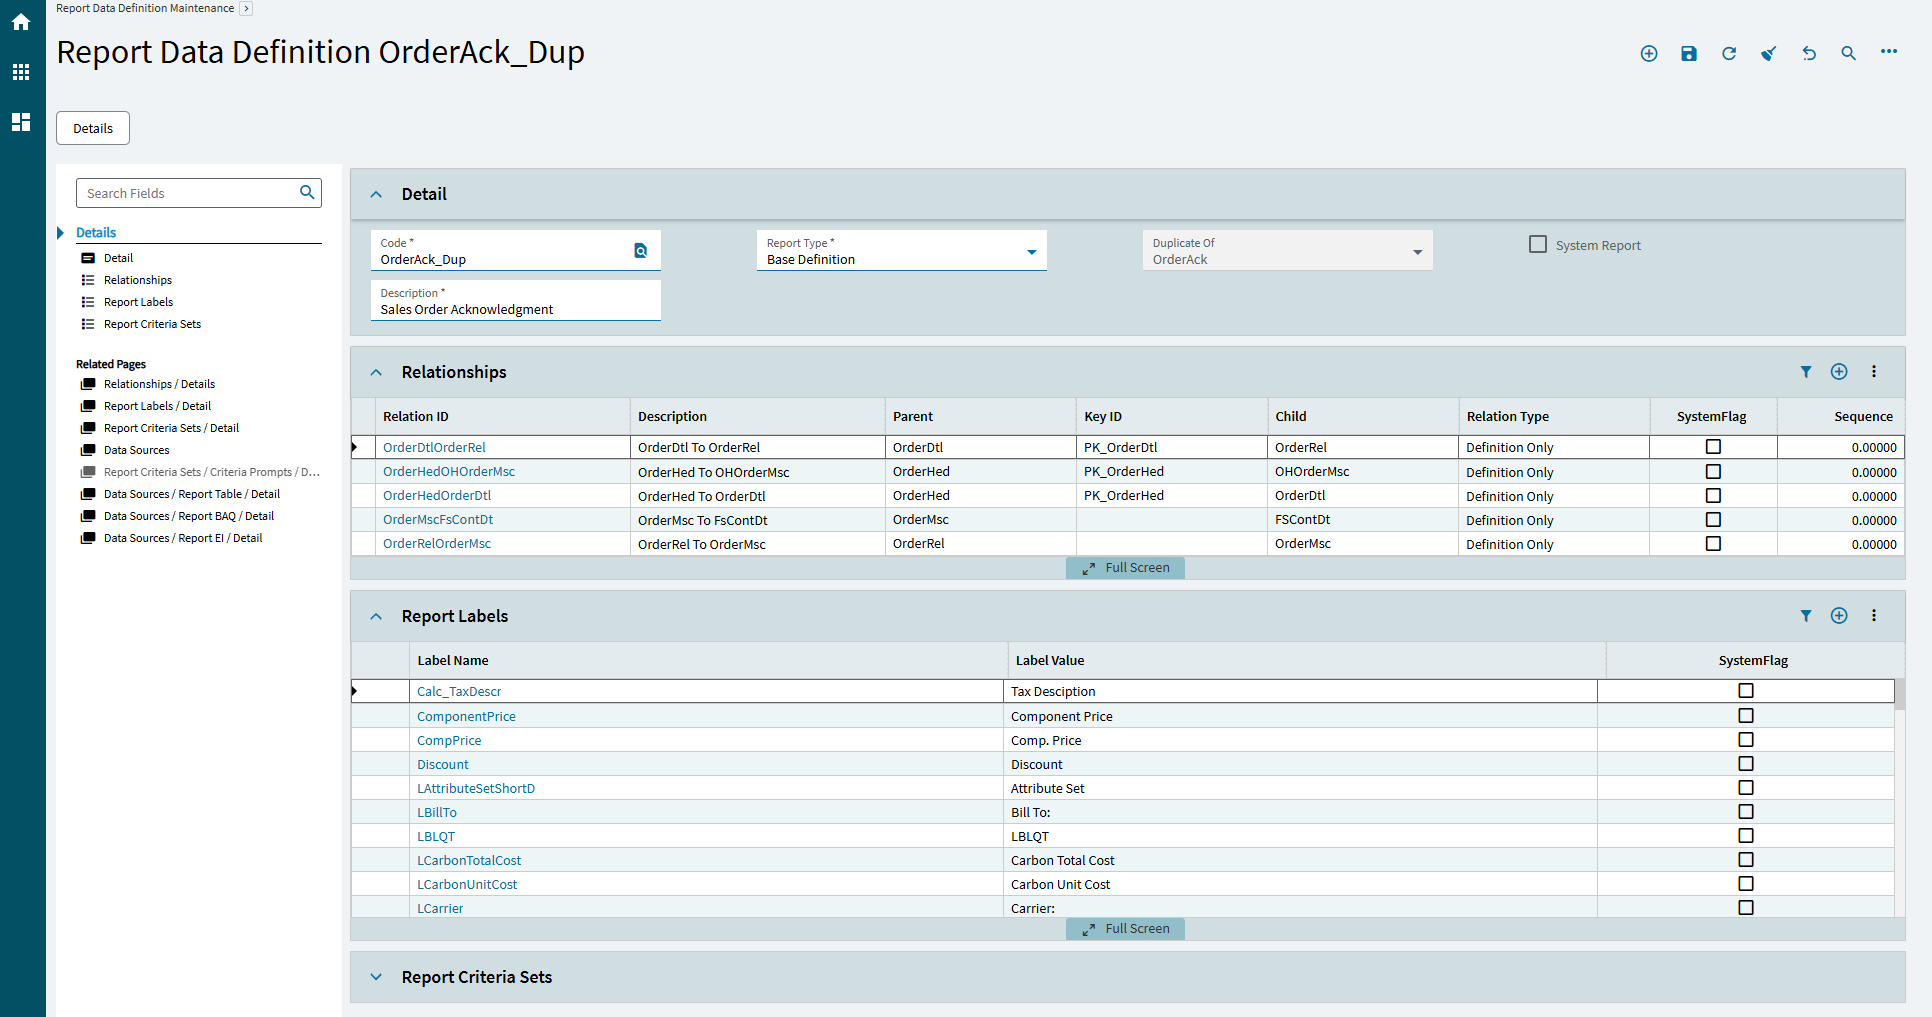This screenshot has width=1932, height=1017.
Task: Click the Undo icon in top toolbar
Action: click(x=1809, y=54)
